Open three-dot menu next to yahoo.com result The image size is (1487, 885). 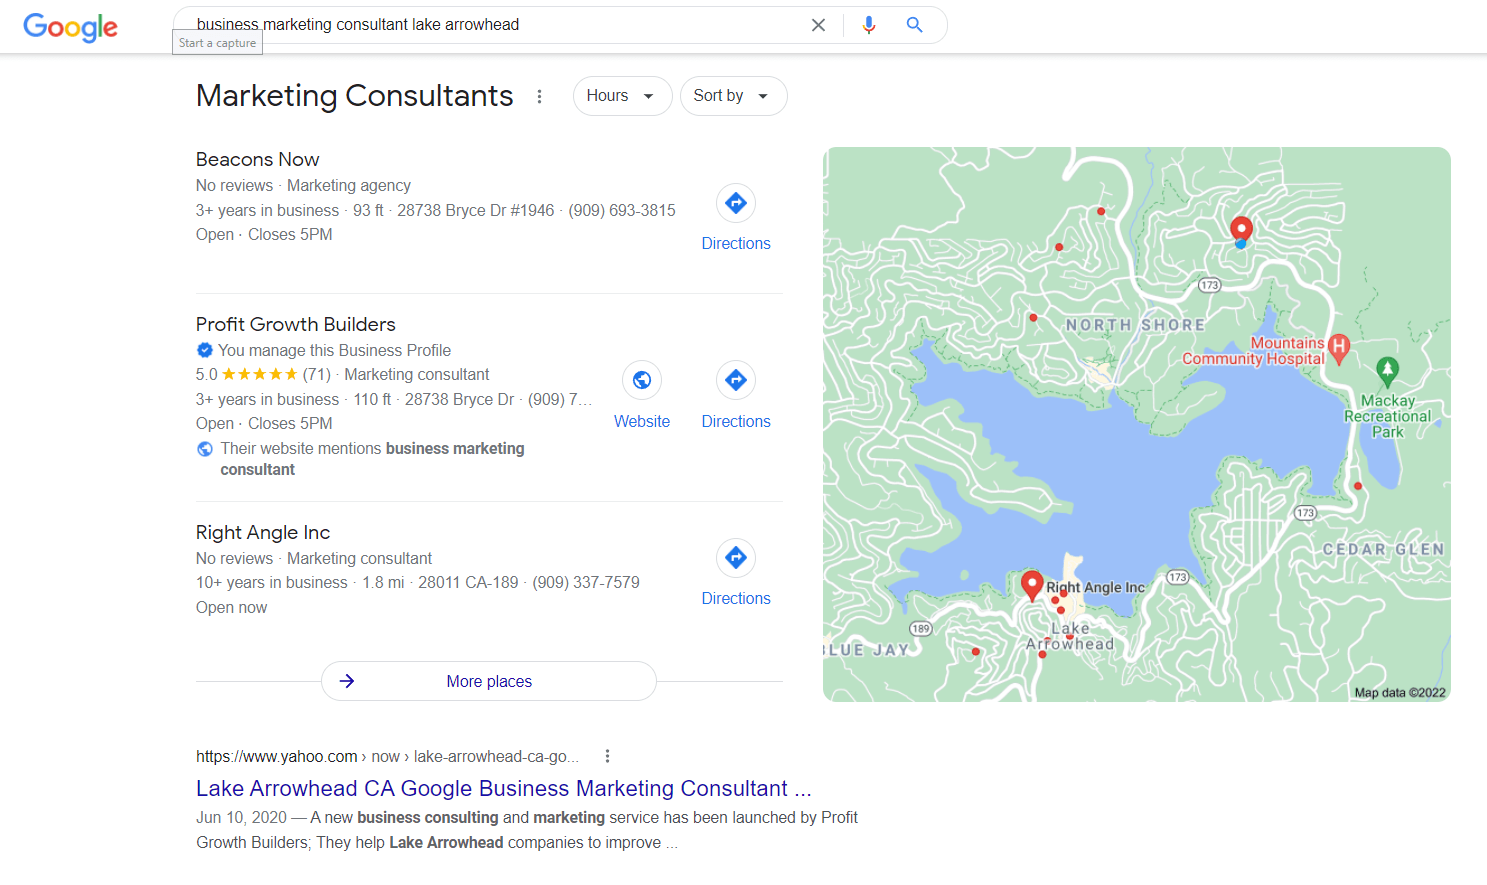coord(607,756)
